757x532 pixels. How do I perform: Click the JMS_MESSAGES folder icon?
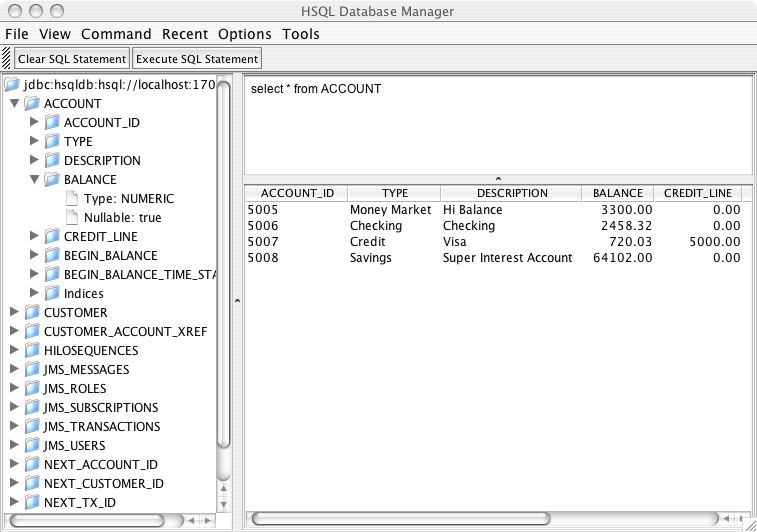[32, 369]
